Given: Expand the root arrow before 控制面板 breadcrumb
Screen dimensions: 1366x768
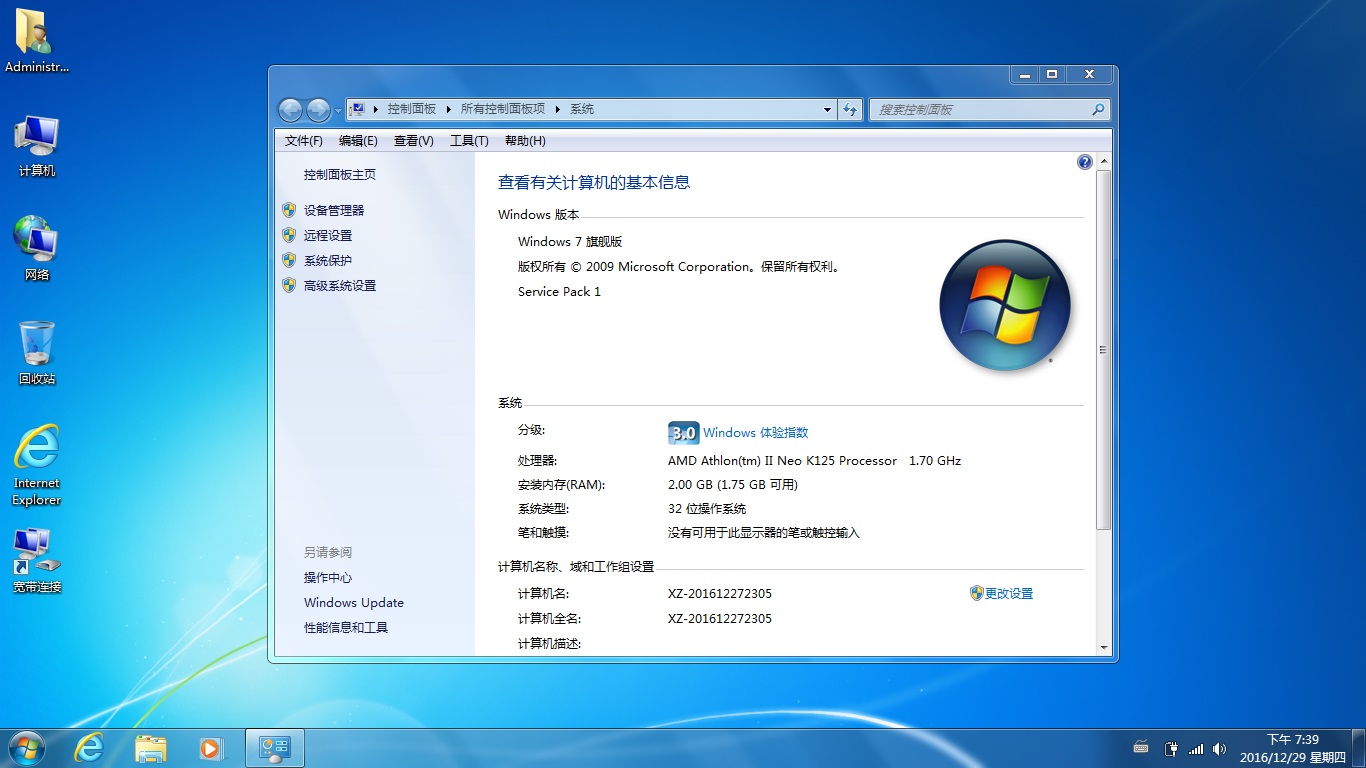Looking at the screenshot, I should point(376,109).
